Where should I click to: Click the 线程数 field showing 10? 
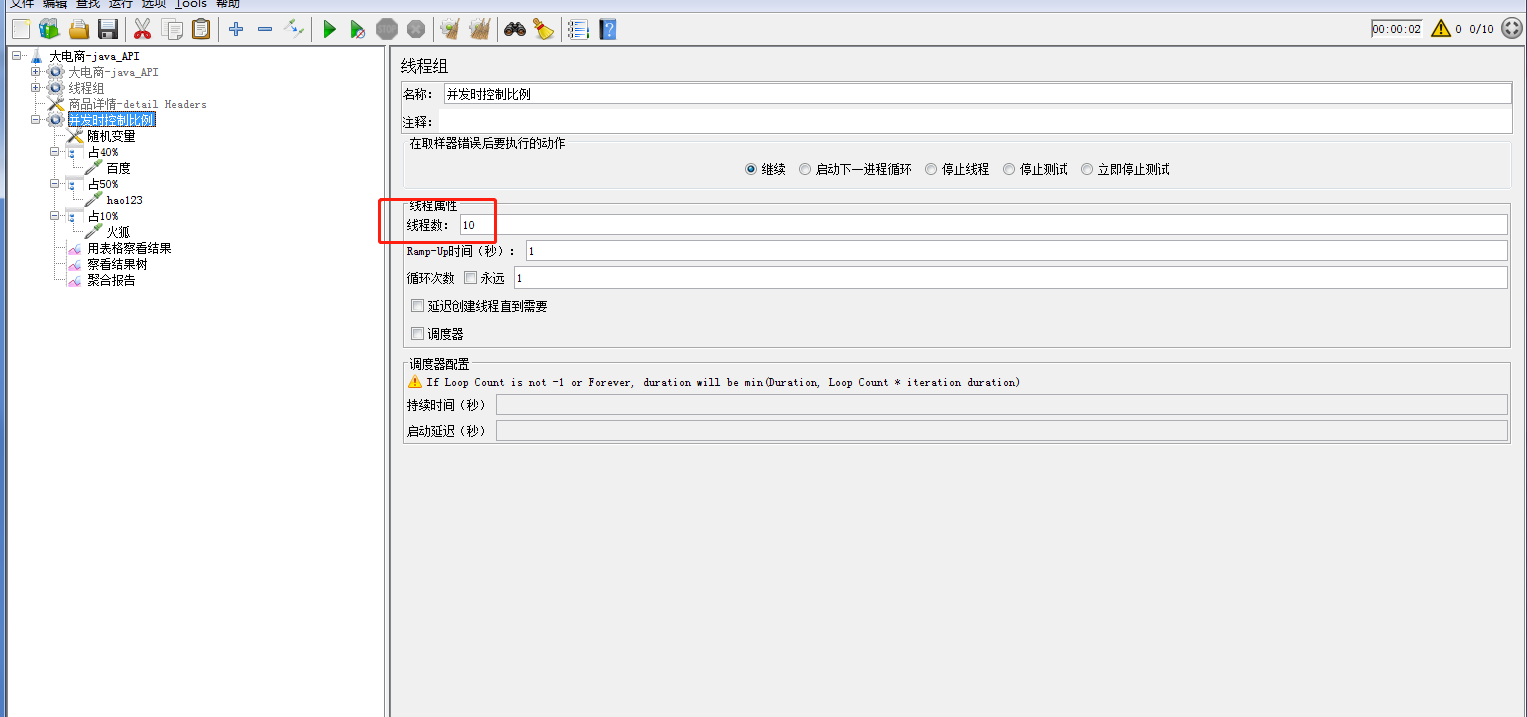click(x=983, y=225)
